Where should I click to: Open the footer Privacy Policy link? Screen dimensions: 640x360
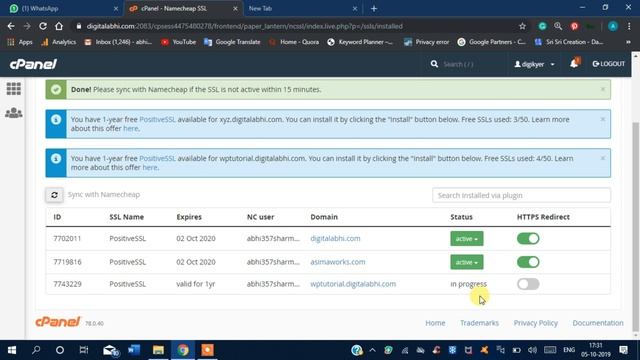[x=536, y=323]
